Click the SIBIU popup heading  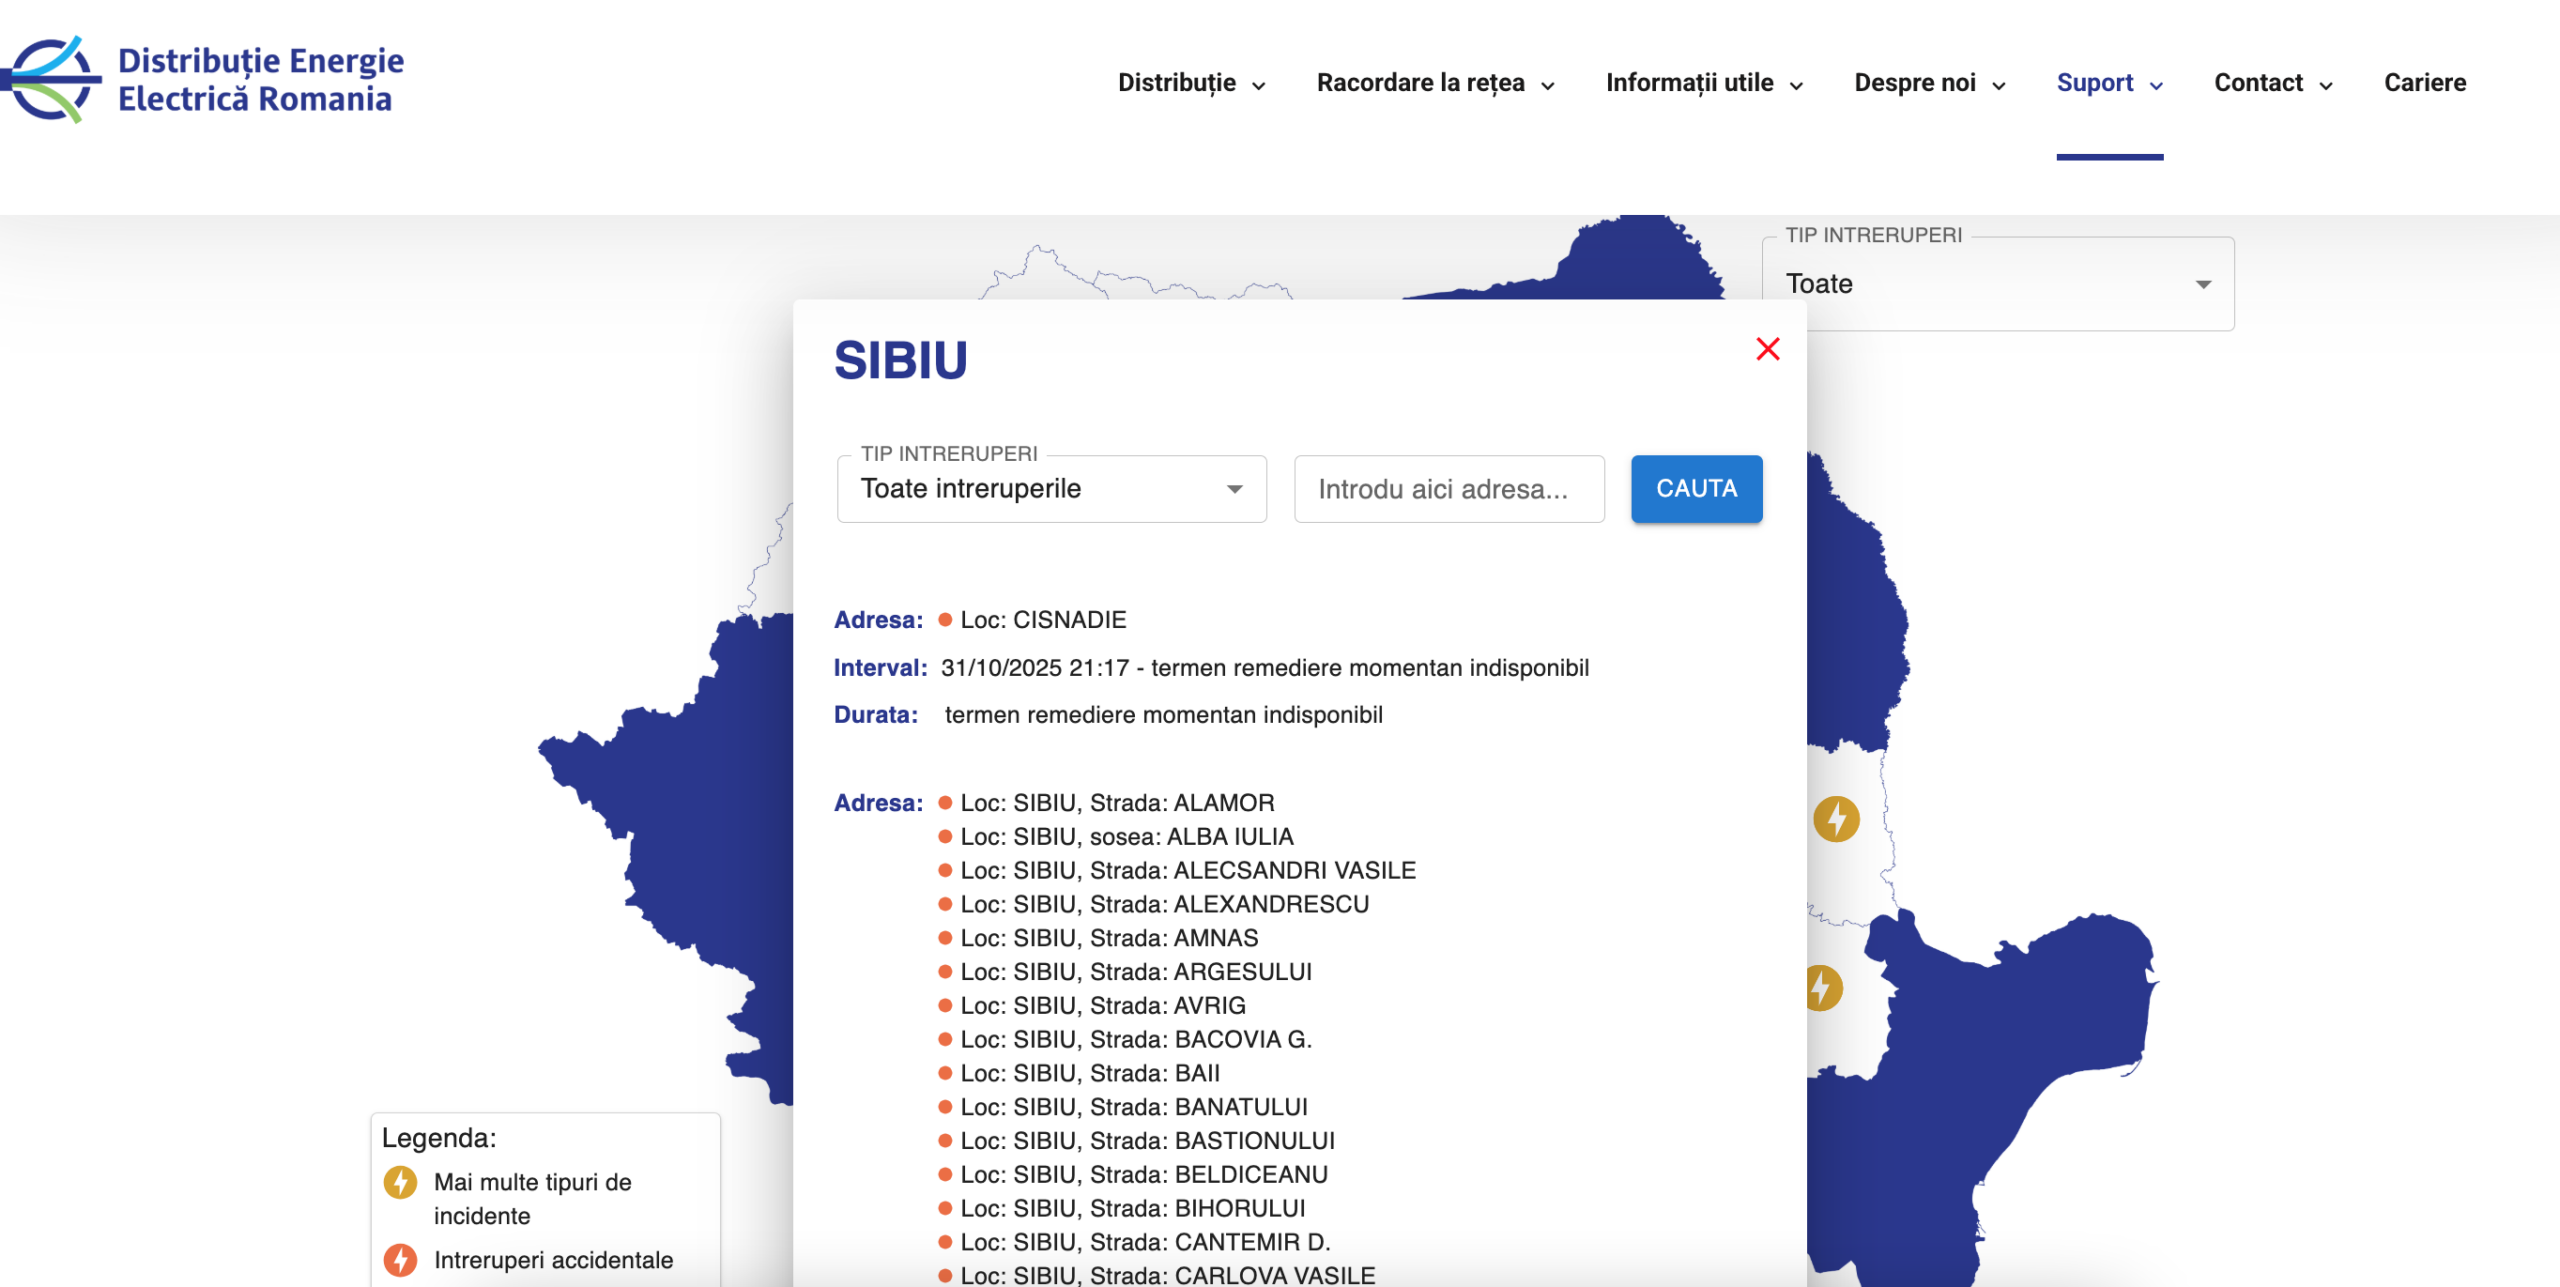[x=900, y=361]
